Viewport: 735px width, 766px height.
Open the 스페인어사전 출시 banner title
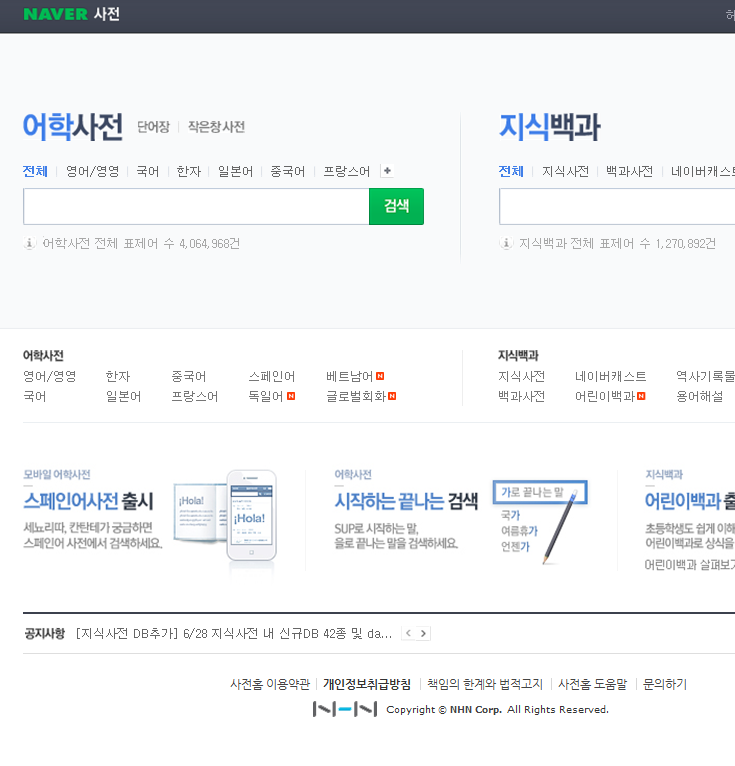pyautogui.click(x=88, y=501)
